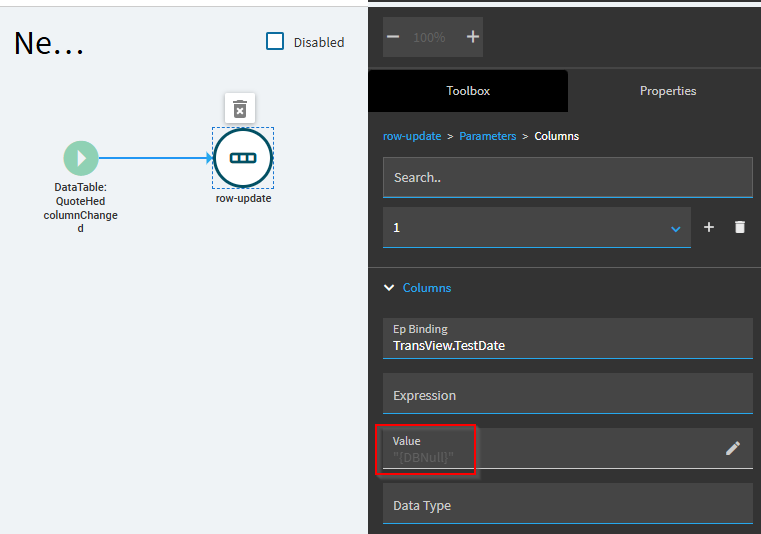Click the delete trash icon above row-update node
761x534 pixels.
(240, 108)
